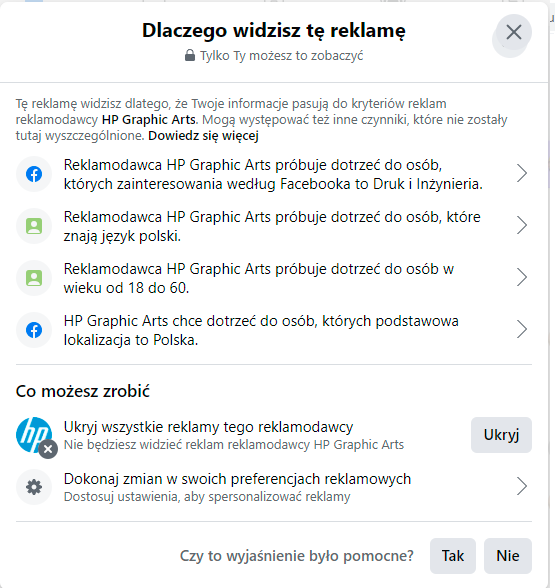The width and height of the screenshot is (555, 588).
Task: Hide all ads with the Ukryj button
Action: pos(501,435)
